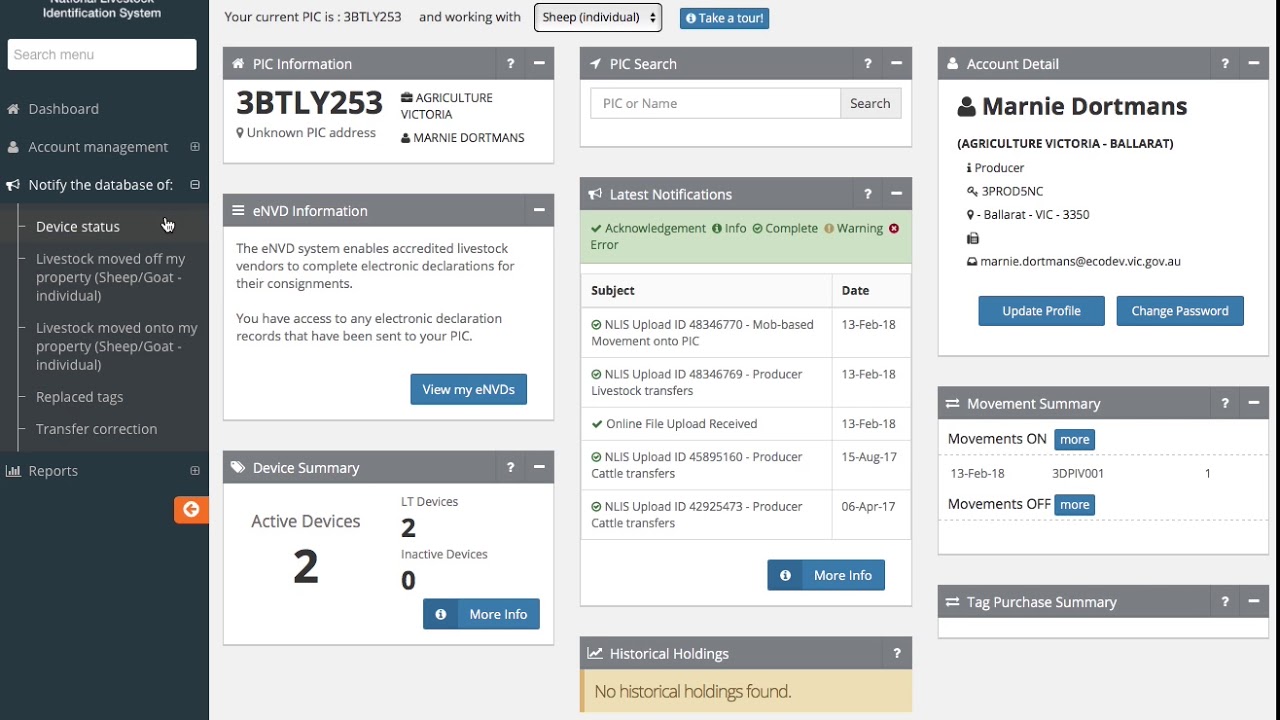This screenshot has width=1280, height=720.
Task: Collapse the eNVD Information panel
Action: [539, 210]
